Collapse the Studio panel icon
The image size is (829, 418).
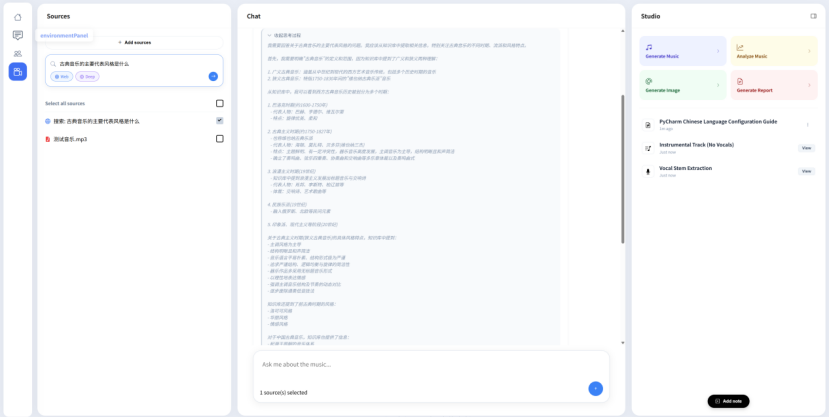tap(813, 16)
